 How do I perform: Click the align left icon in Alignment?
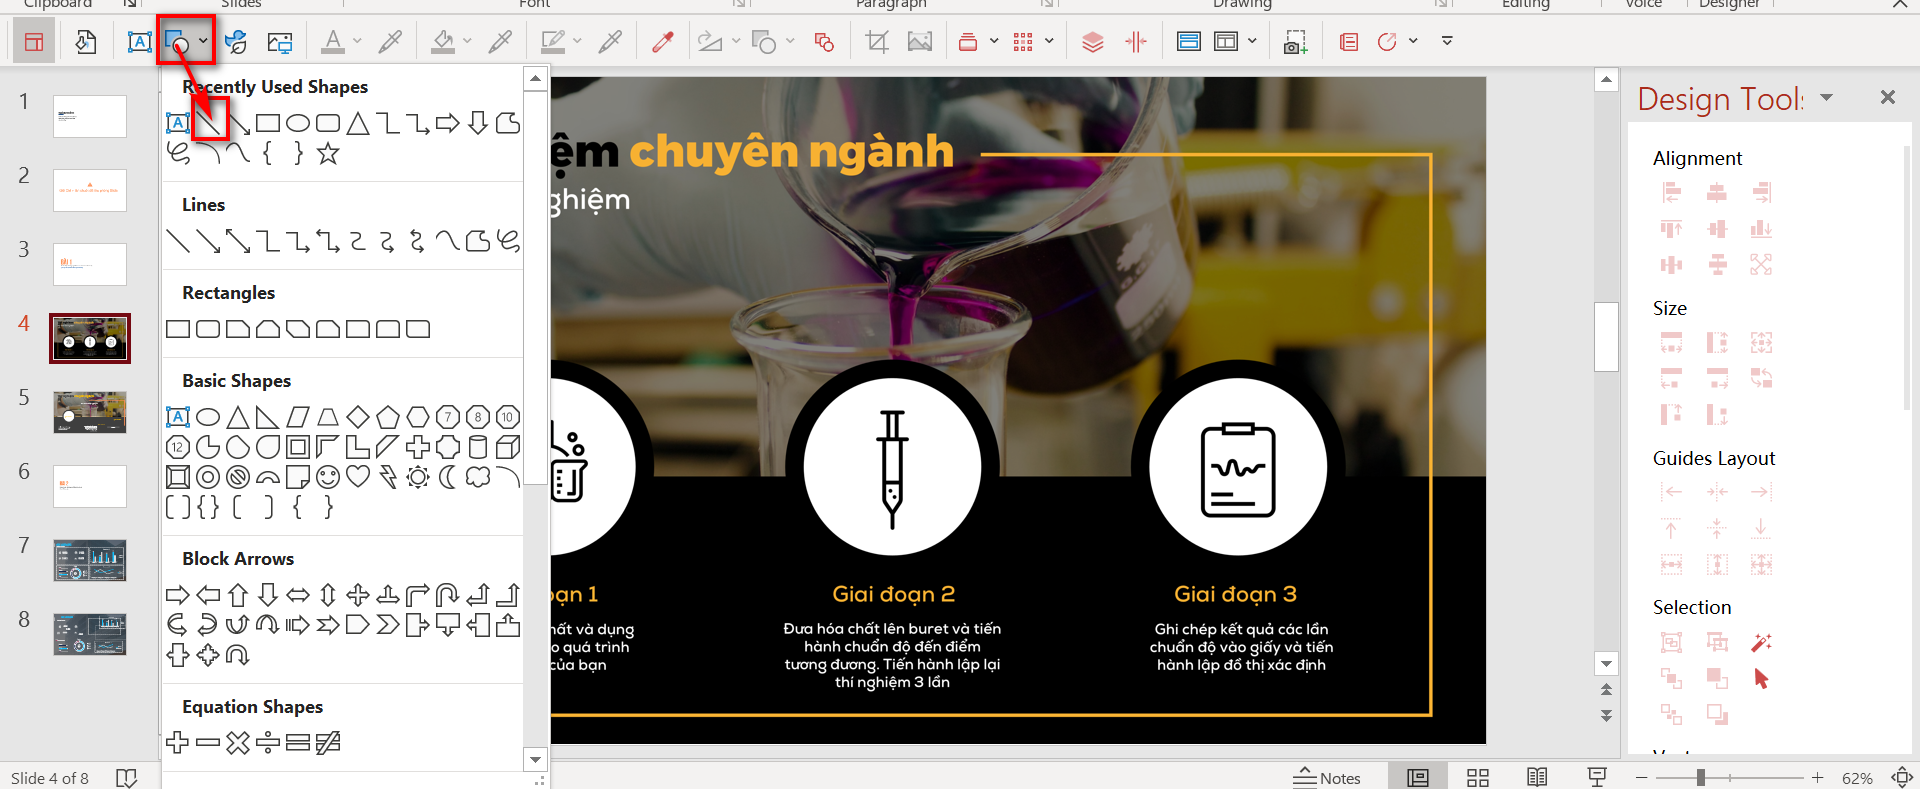(1671, 192)
